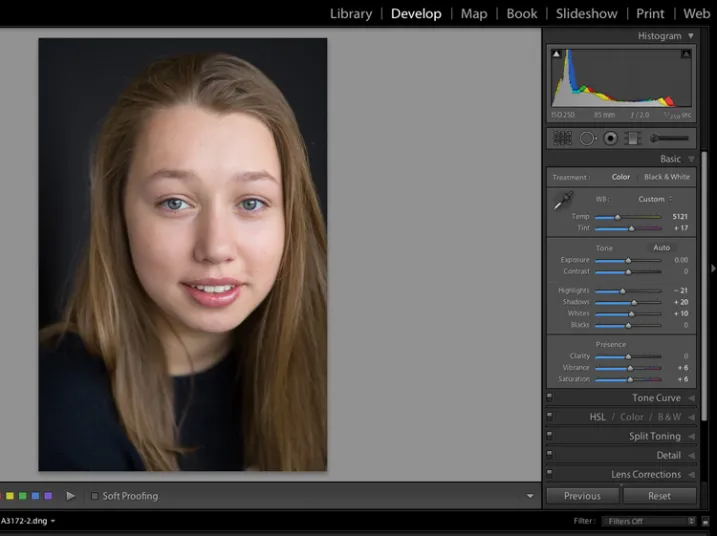717x536 pixels.
Task: Switch to the Library module
Action: pyautogui.click(x=351, y=14)
